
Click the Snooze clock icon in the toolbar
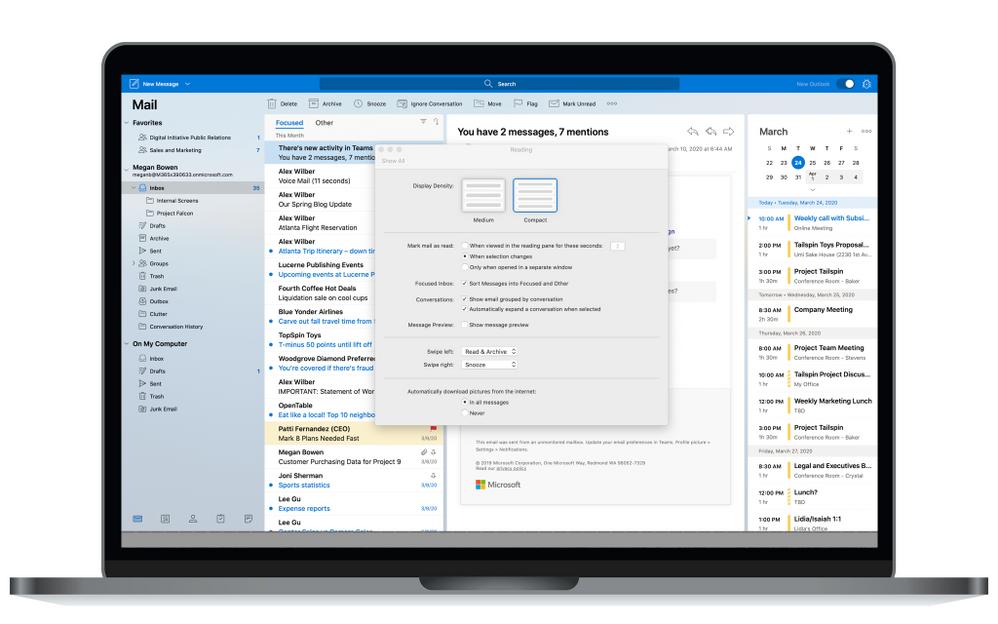click(358, 103)
